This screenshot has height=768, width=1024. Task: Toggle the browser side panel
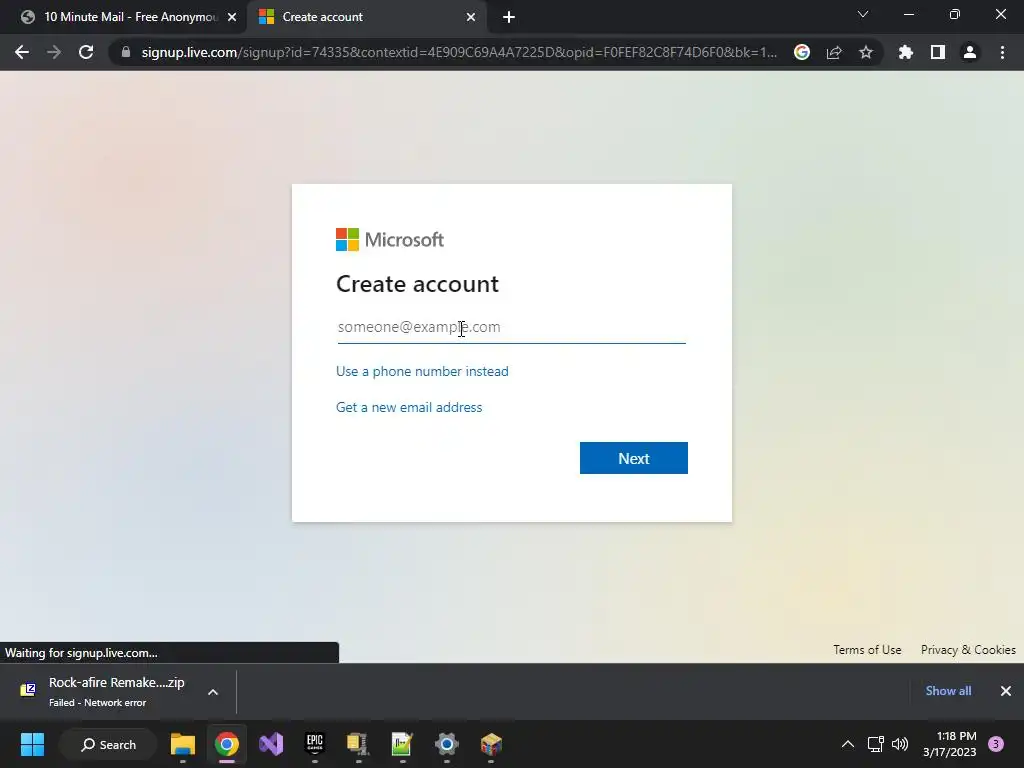coord(938,52)
